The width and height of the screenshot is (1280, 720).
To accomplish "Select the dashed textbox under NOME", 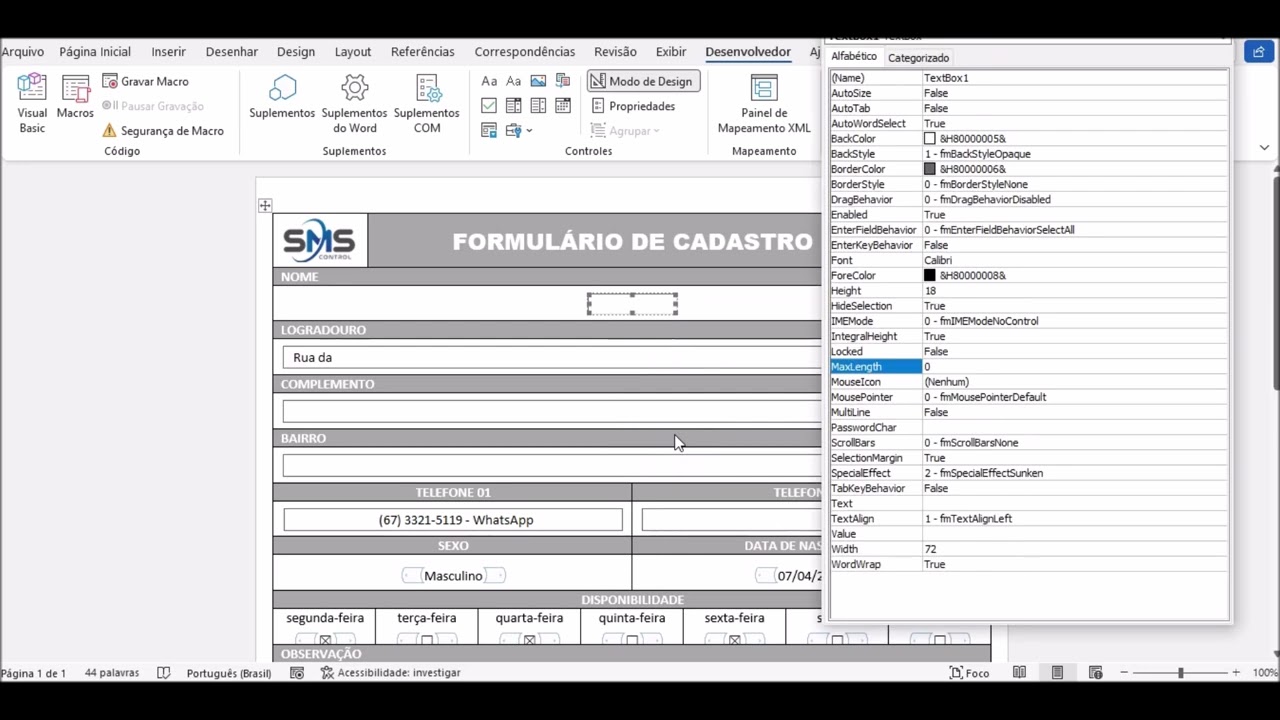I will coord(632,304).
